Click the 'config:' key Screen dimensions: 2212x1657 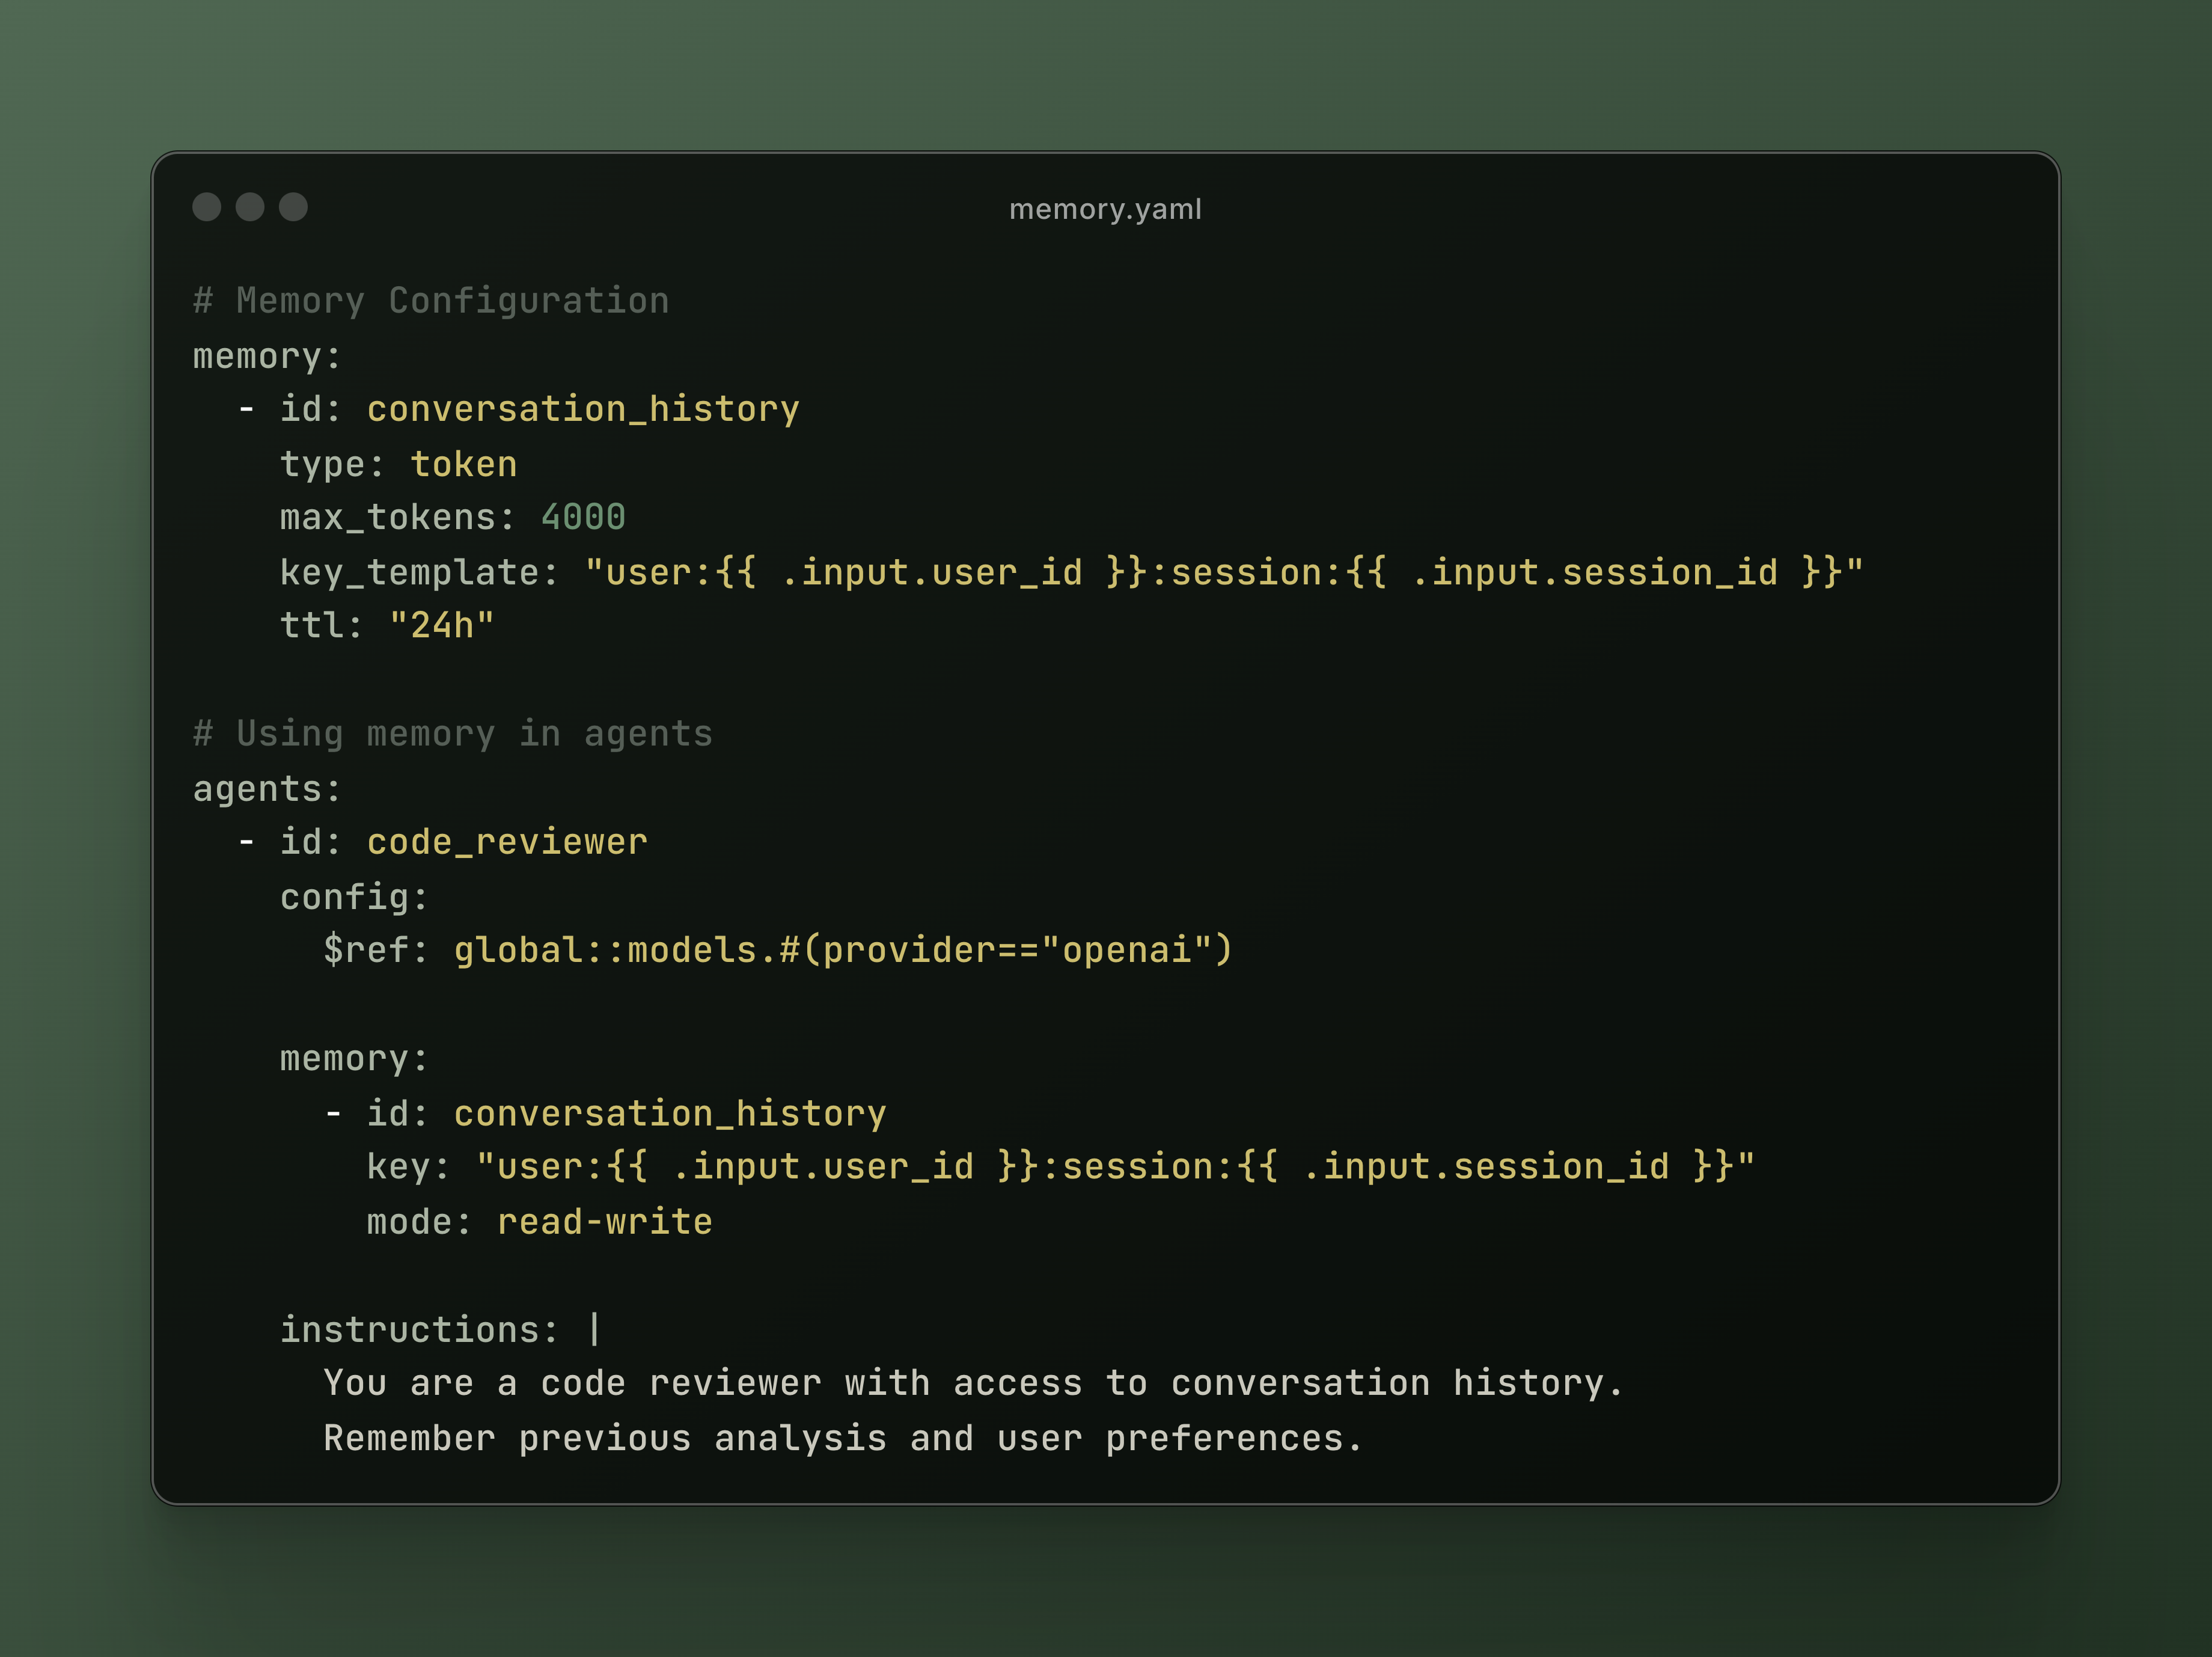point(354,897)
